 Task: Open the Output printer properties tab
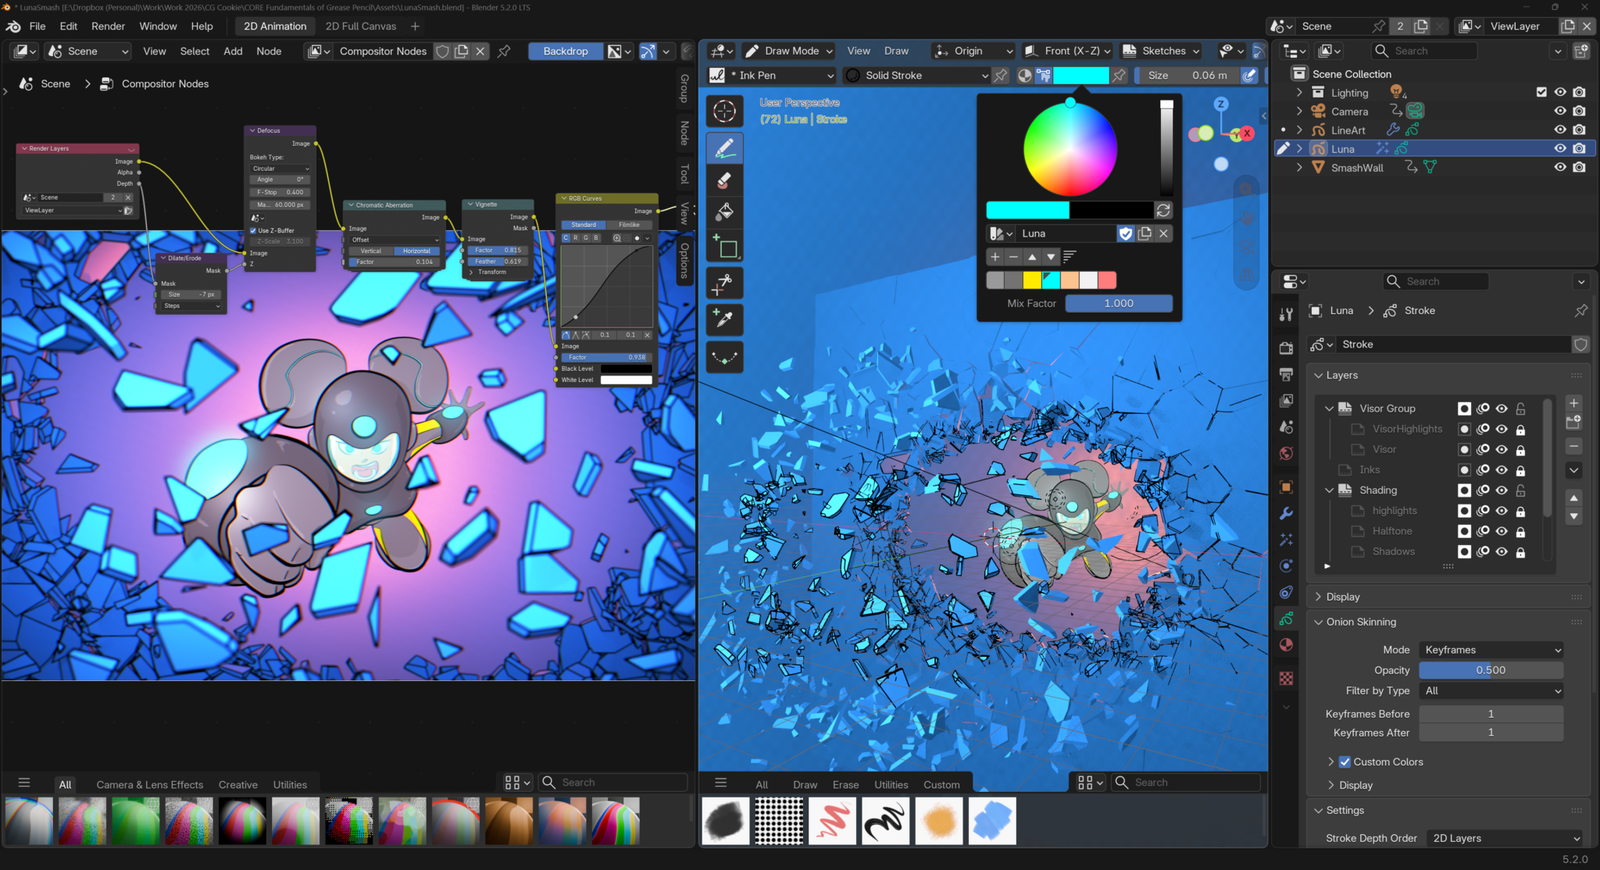coord(1286,374)
